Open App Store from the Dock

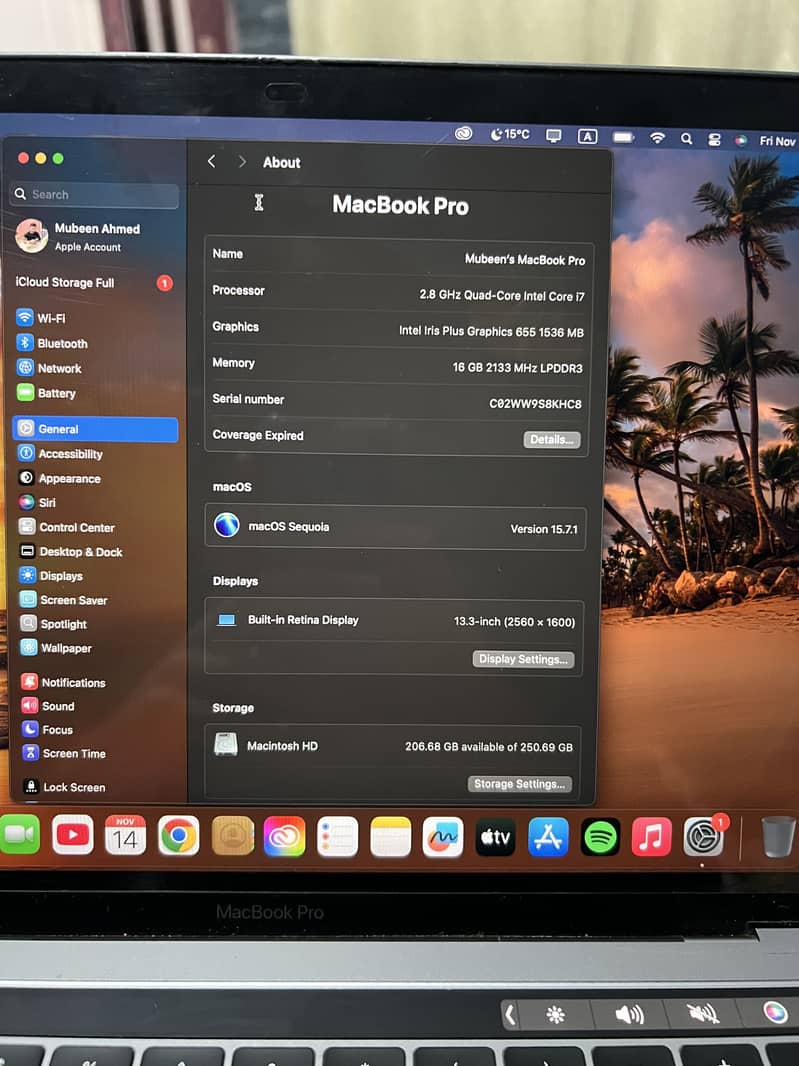tap(548, 837)
